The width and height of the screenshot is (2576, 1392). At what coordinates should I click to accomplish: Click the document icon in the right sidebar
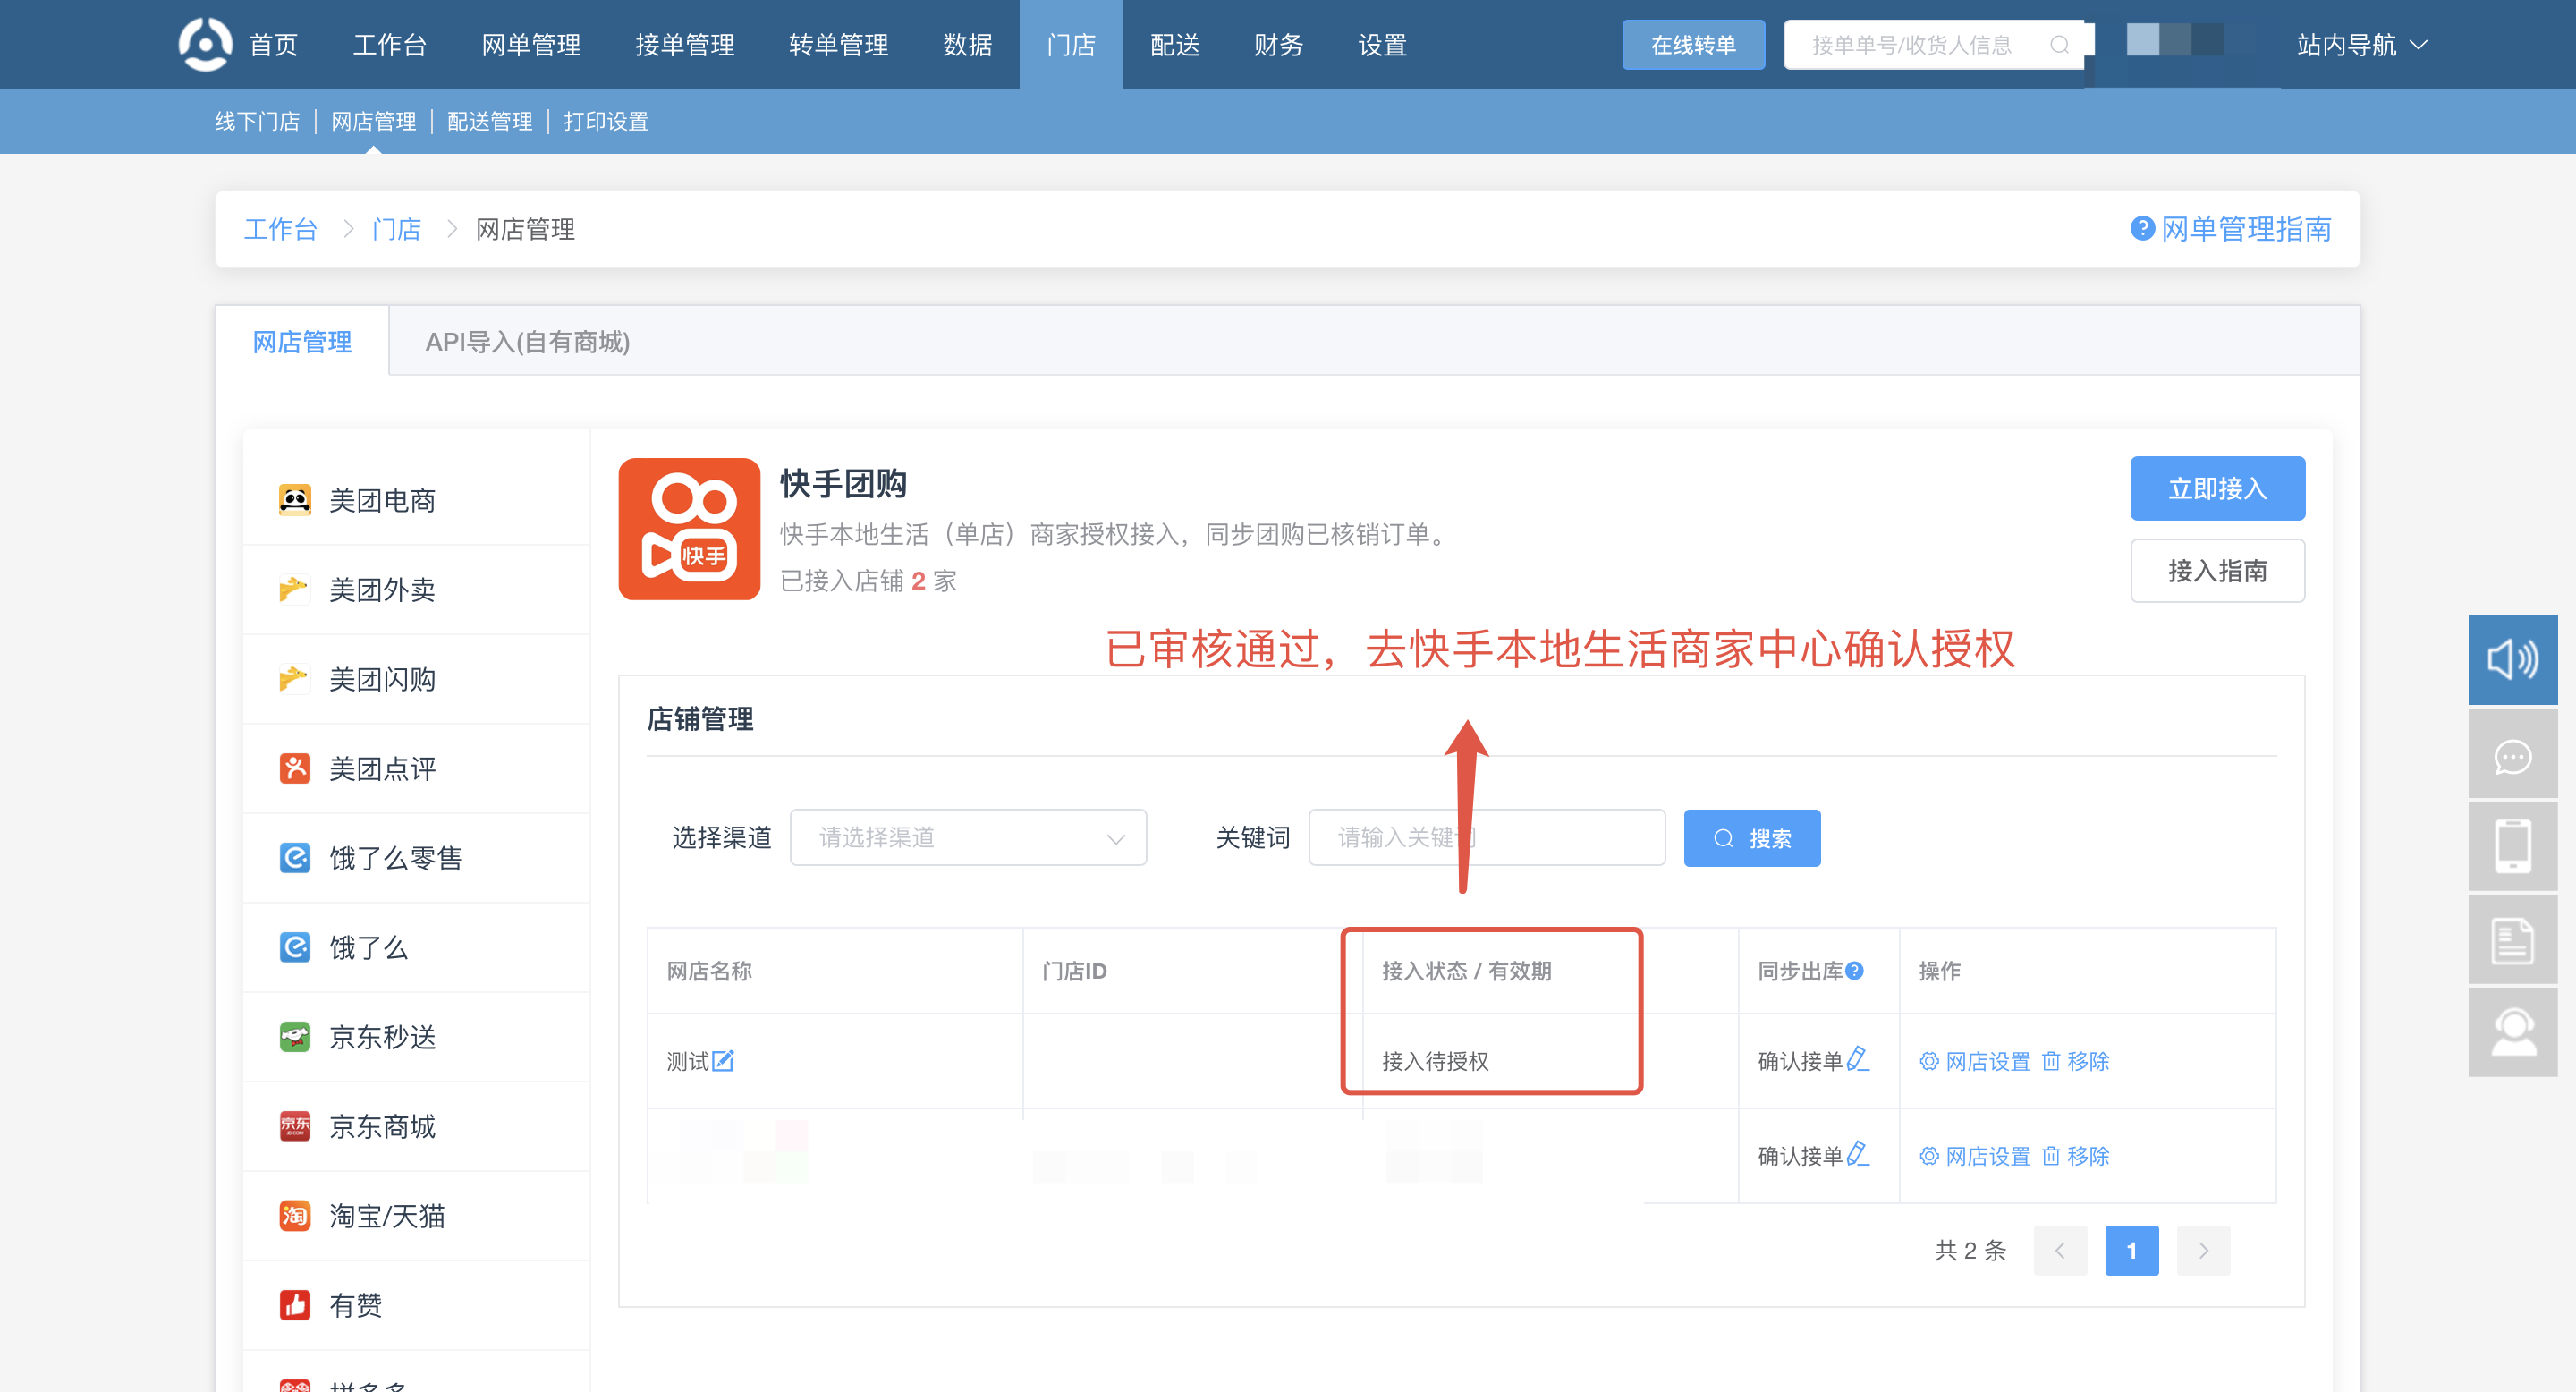click(x=2512, y=939)
